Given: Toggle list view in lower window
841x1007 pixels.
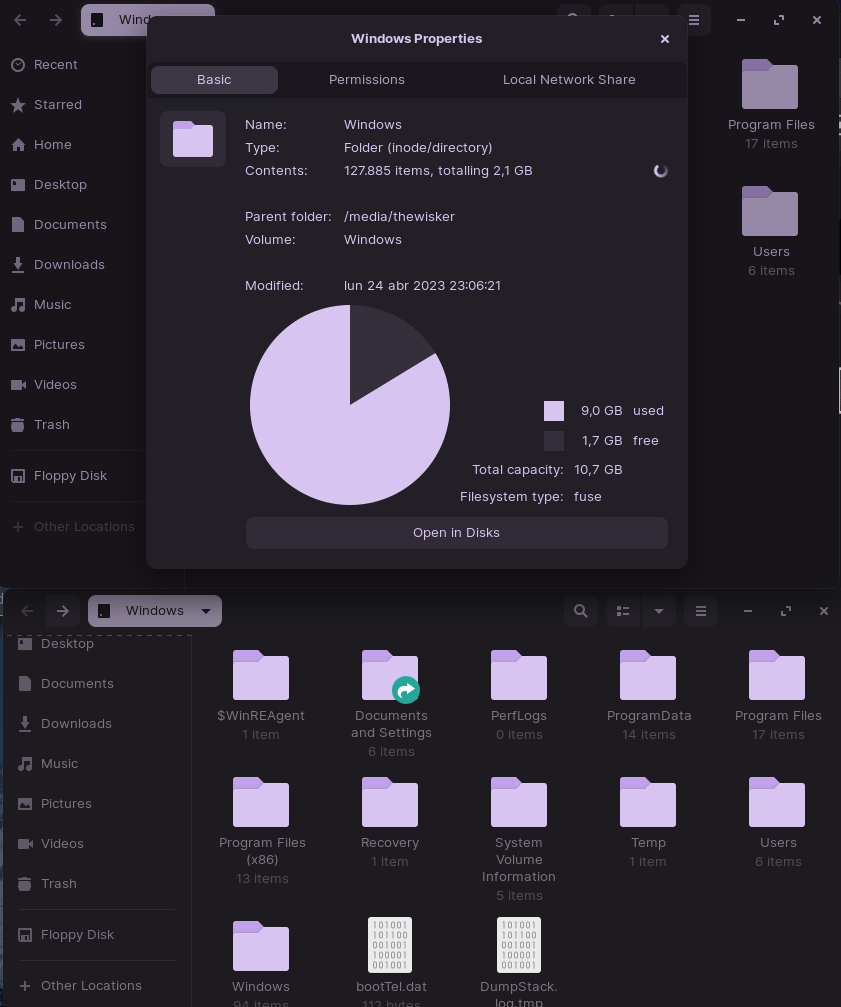Looking at the screenshot, I should tap(623, 611).
